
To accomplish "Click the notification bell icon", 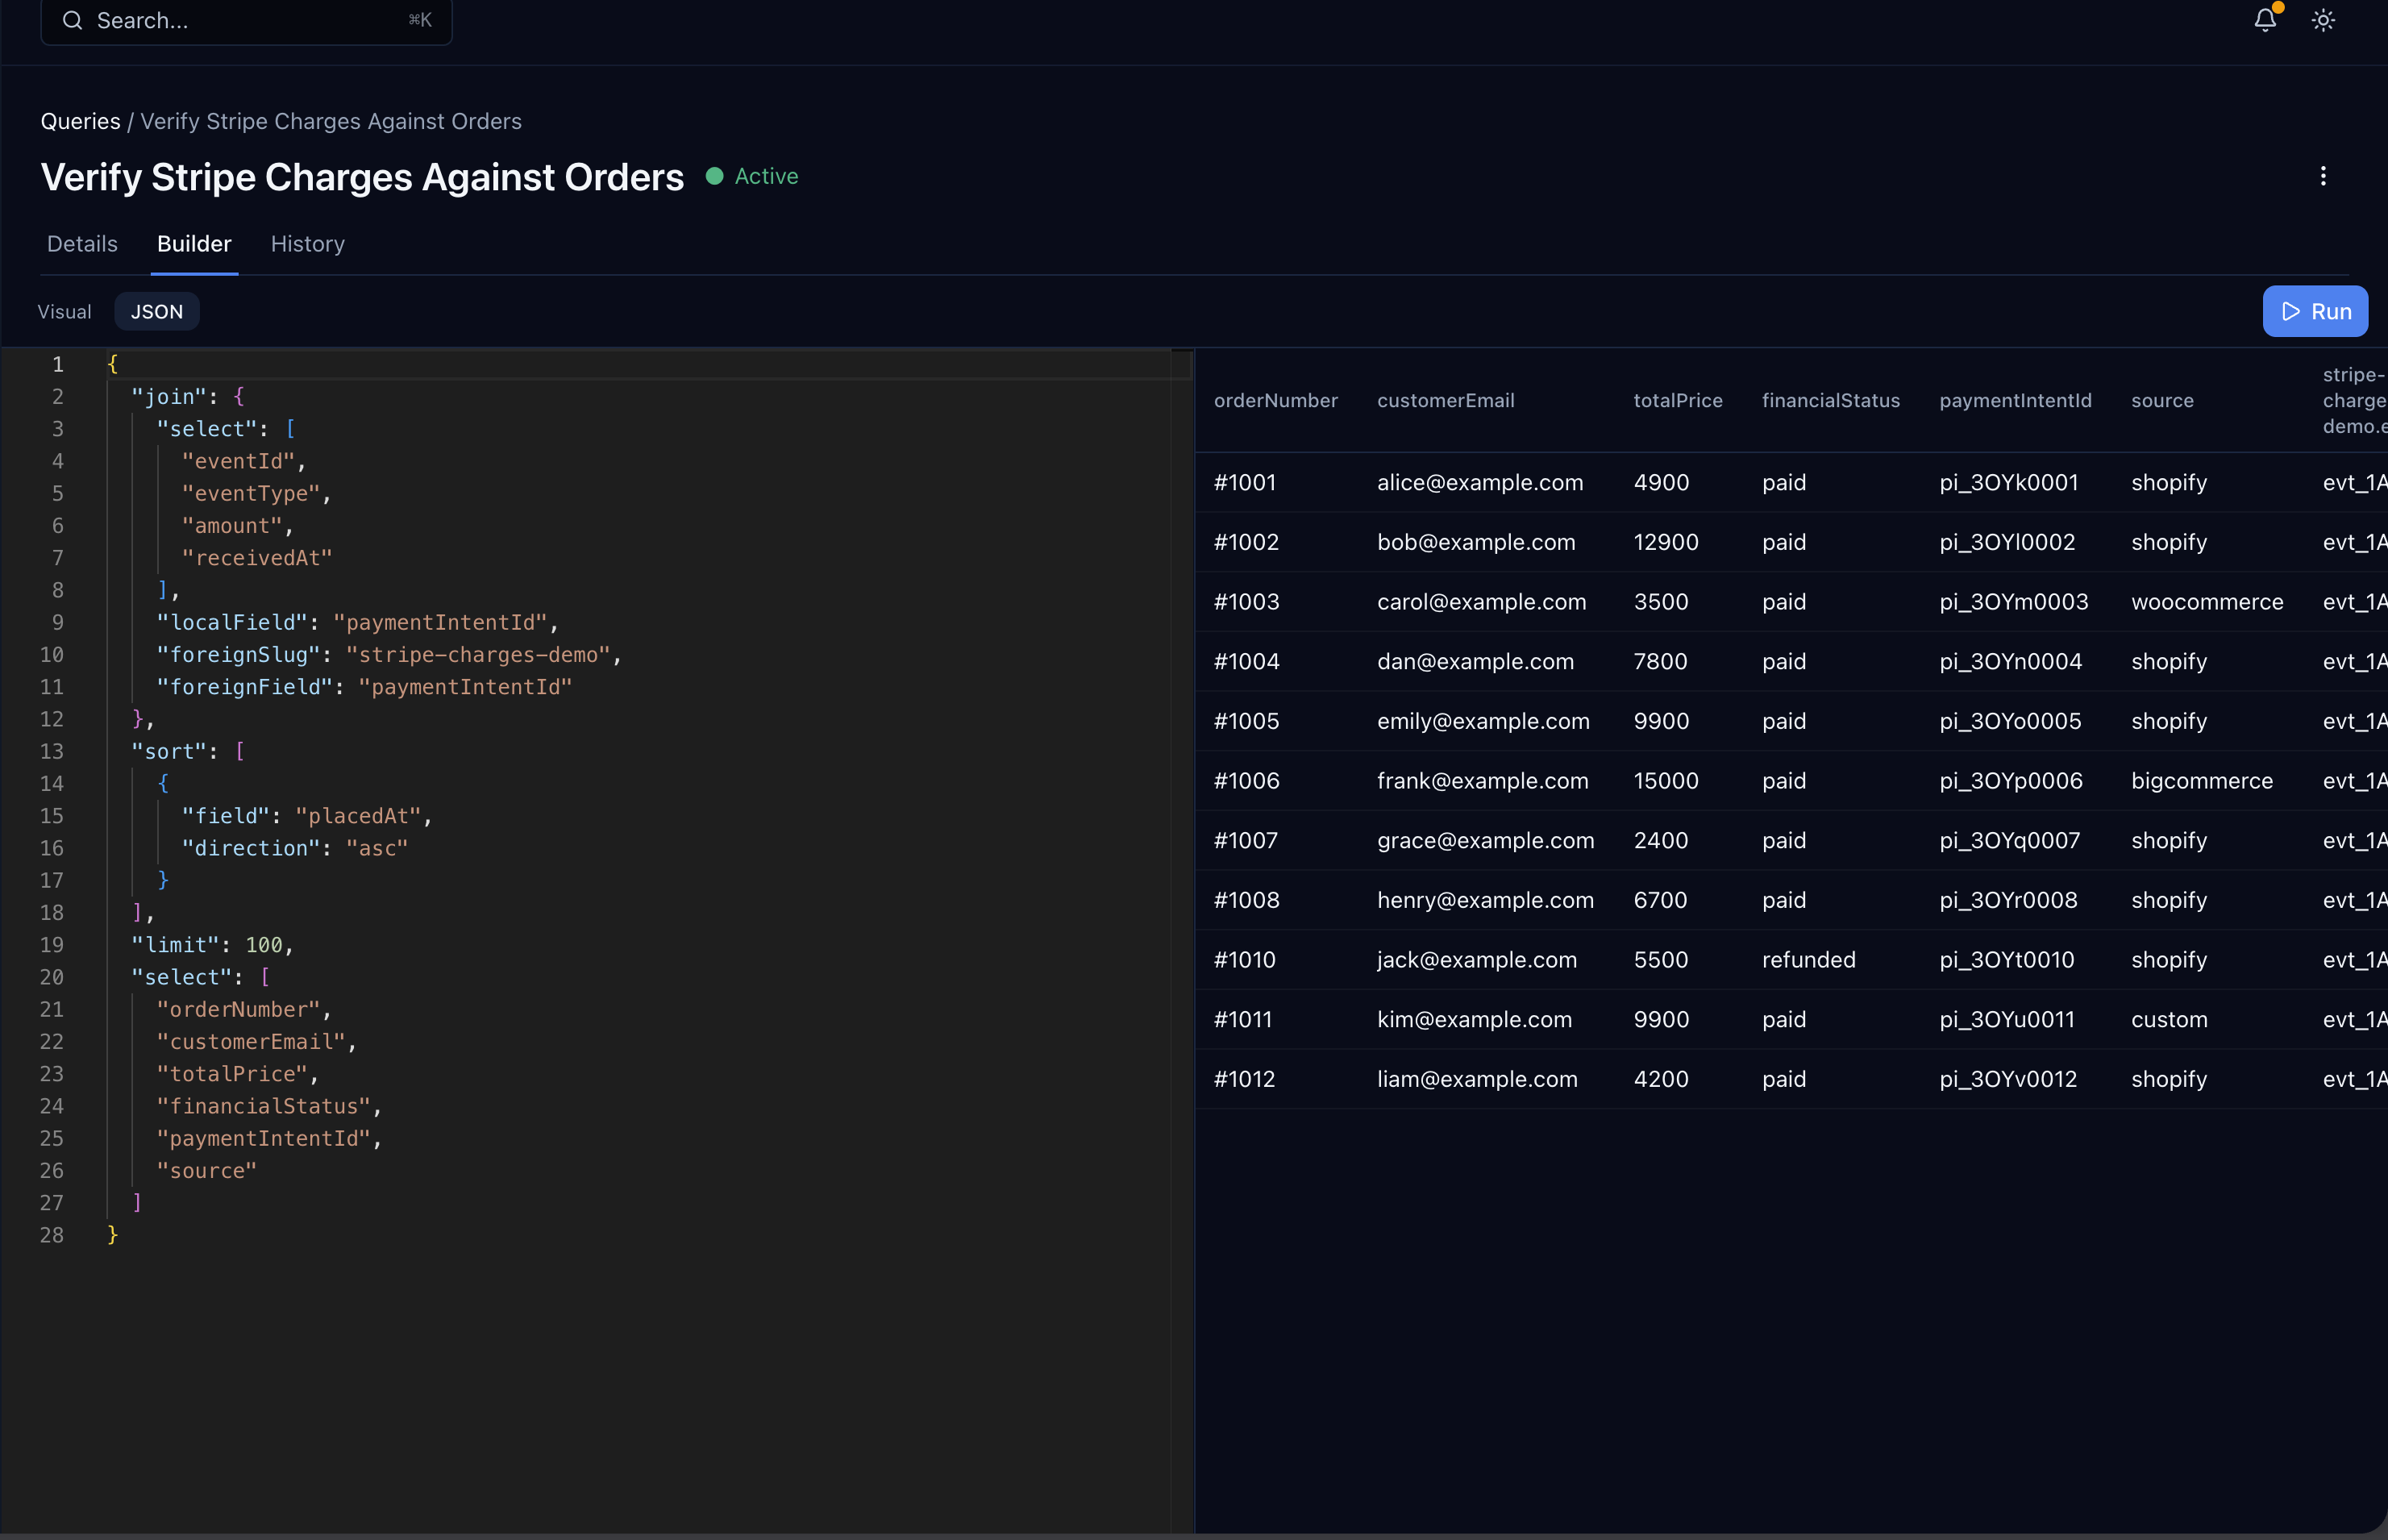I will click(2265, 20).
